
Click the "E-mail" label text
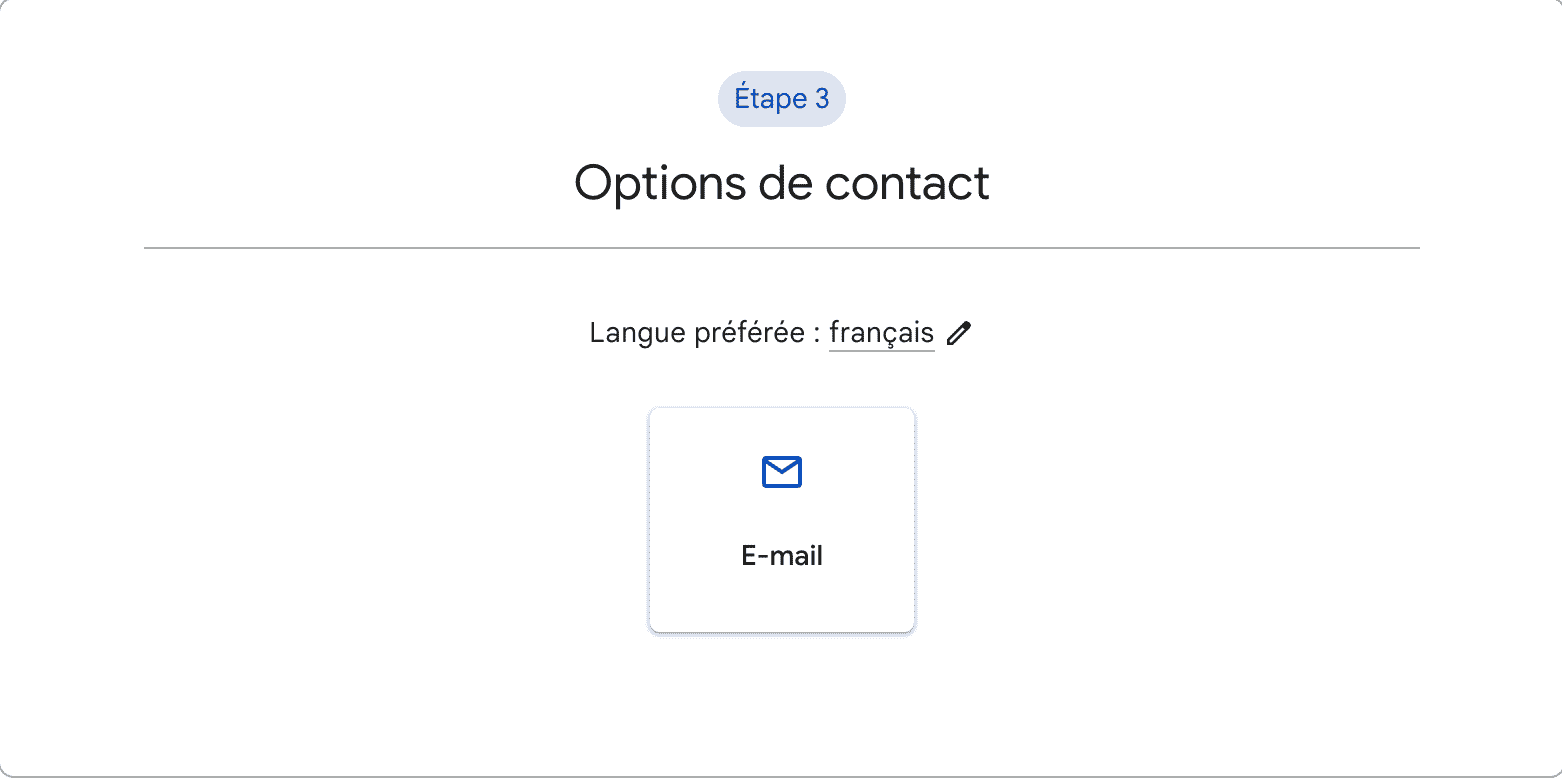tap(782, 556)
